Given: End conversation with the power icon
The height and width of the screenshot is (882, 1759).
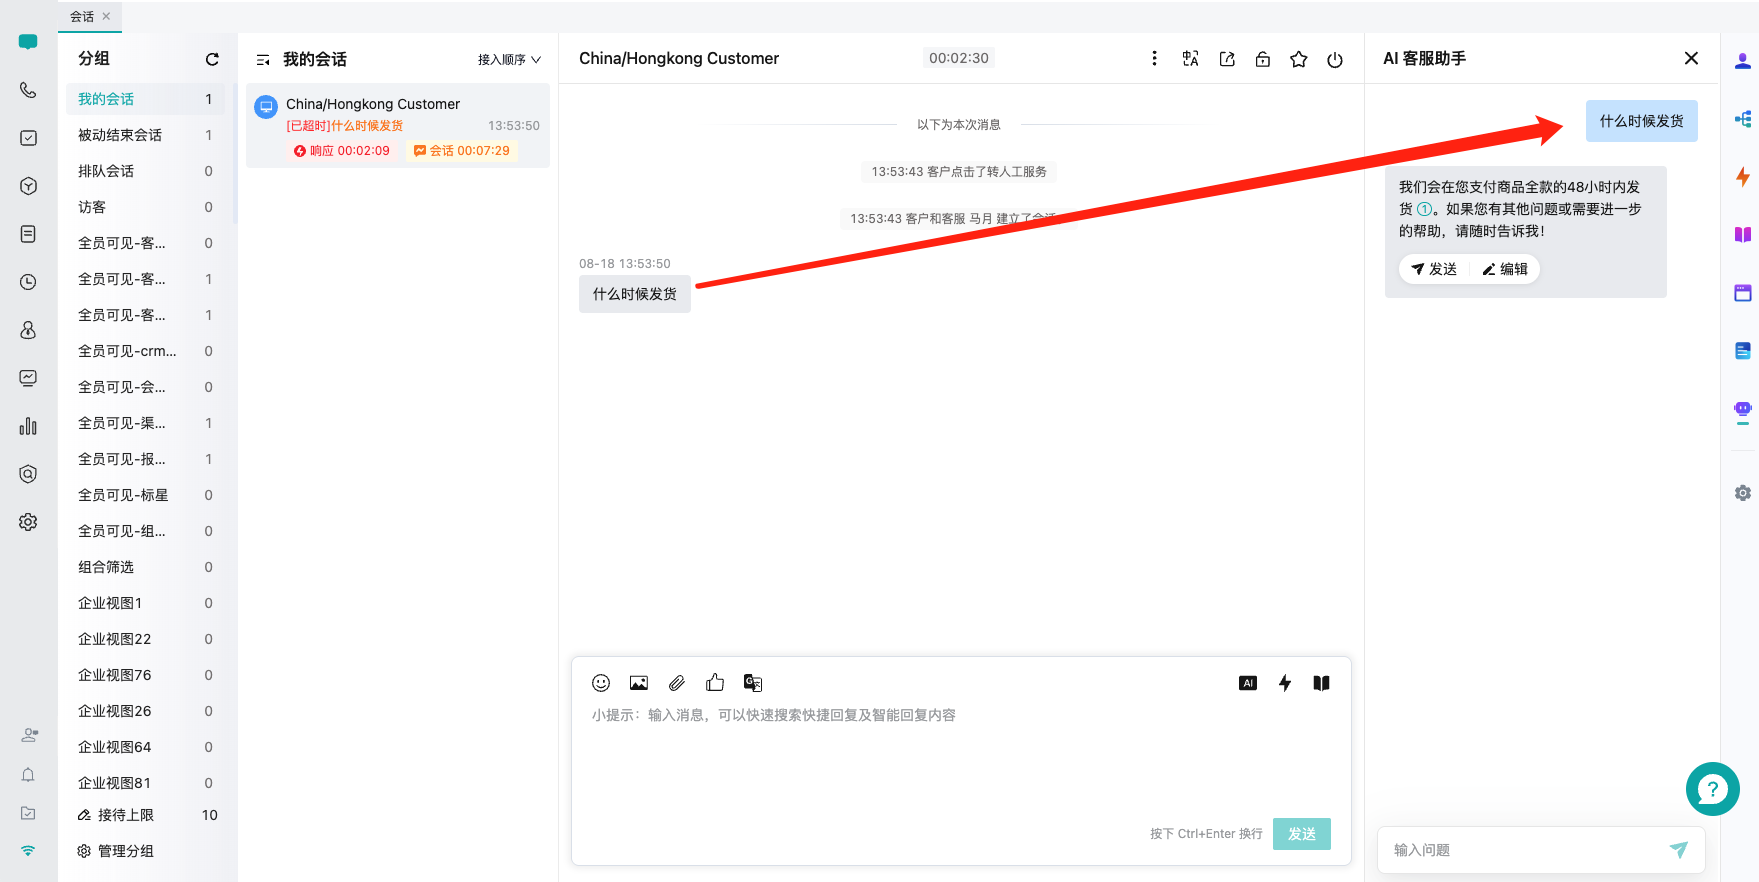Looking at the screenshot, I should 1335,59.
